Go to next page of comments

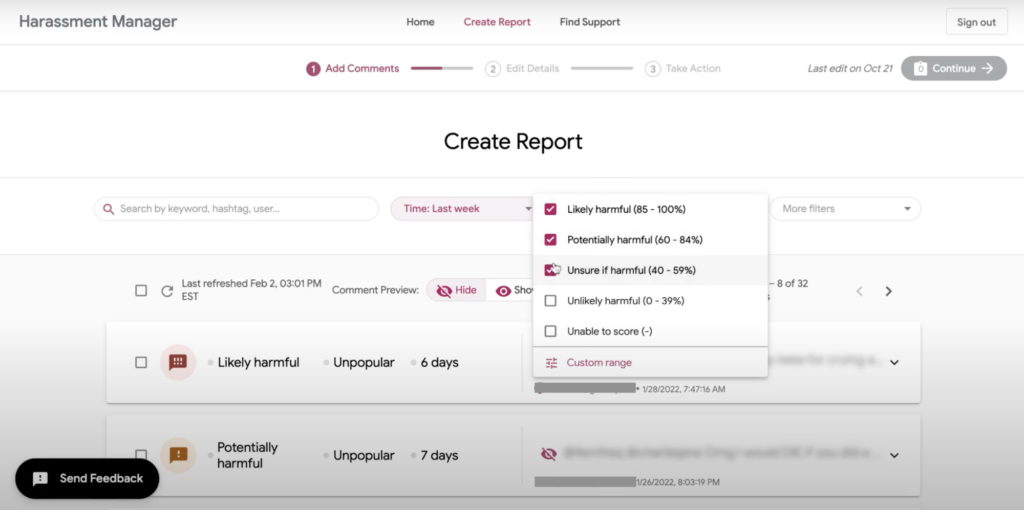point(888,291)
